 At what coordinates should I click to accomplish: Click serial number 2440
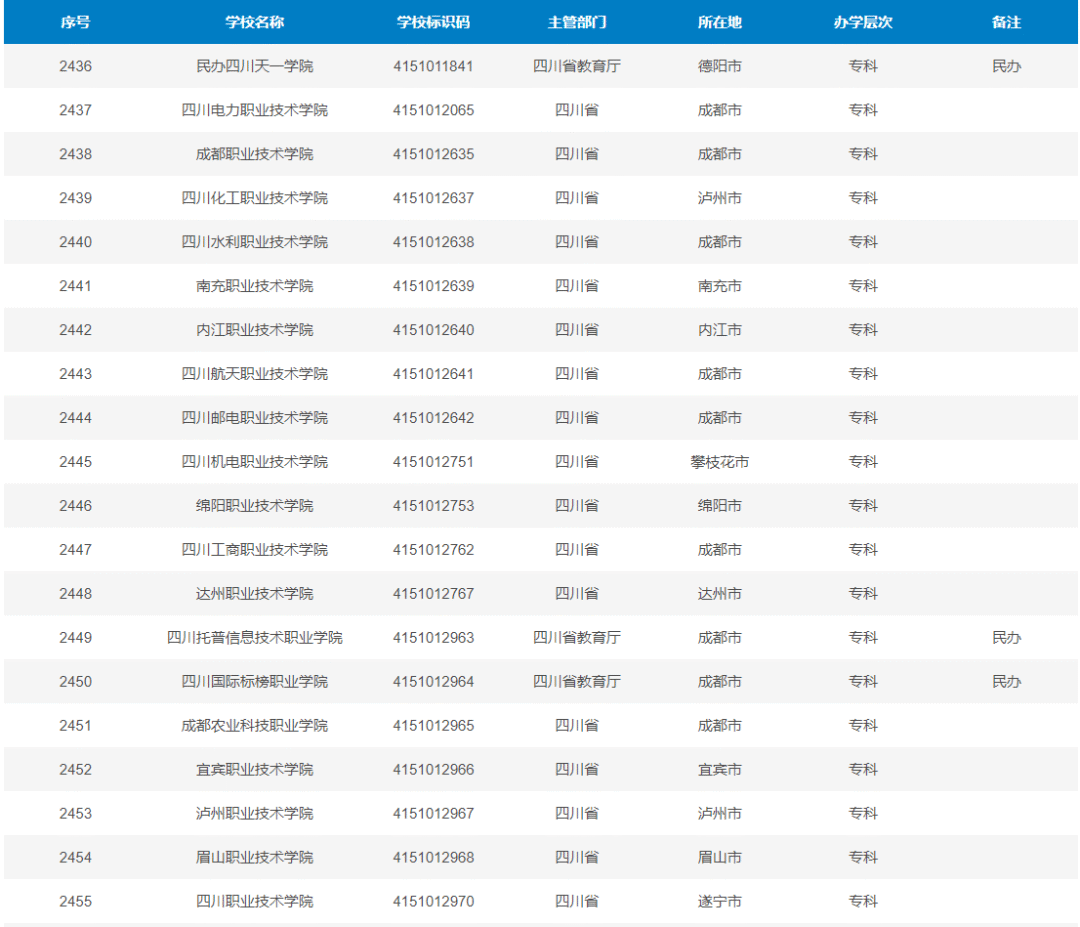tap(75, 242)
